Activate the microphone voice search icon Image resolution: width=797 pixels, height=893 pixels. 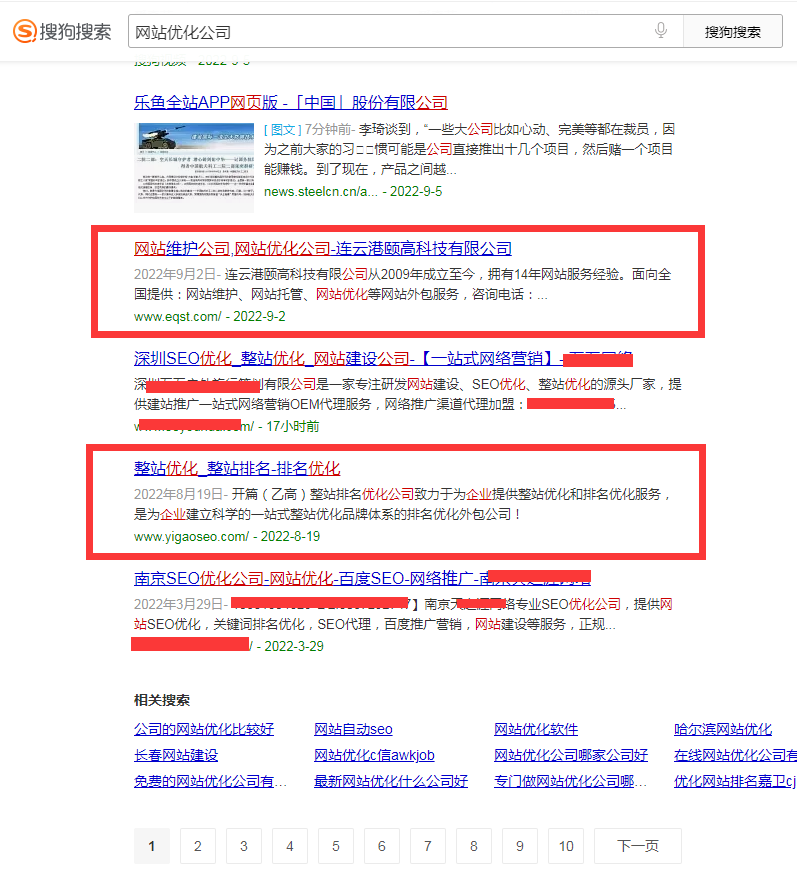[x=660, y=30]
